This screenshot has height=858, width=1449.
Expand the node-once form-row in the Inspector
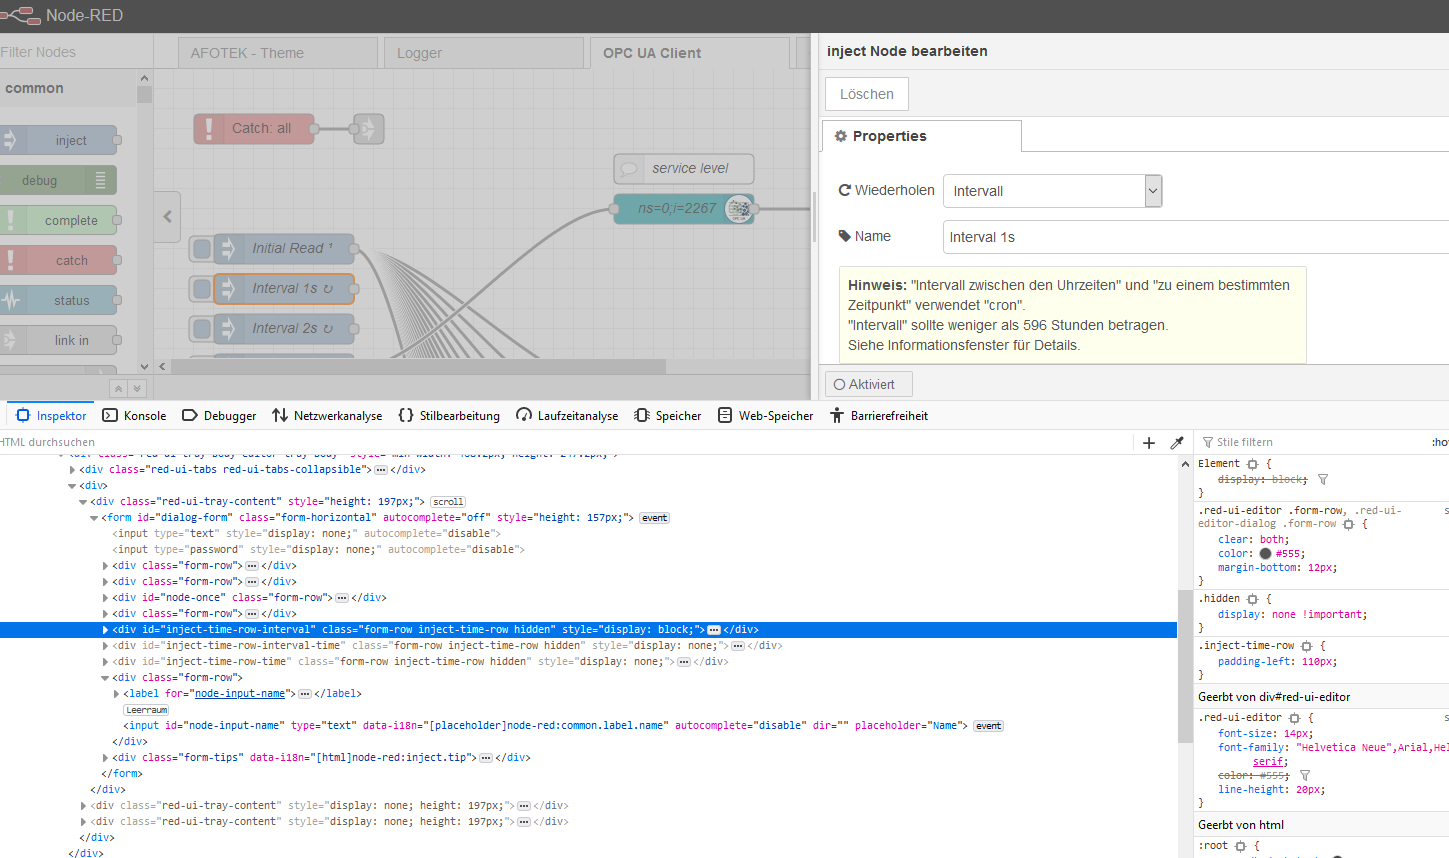(105, 597)
